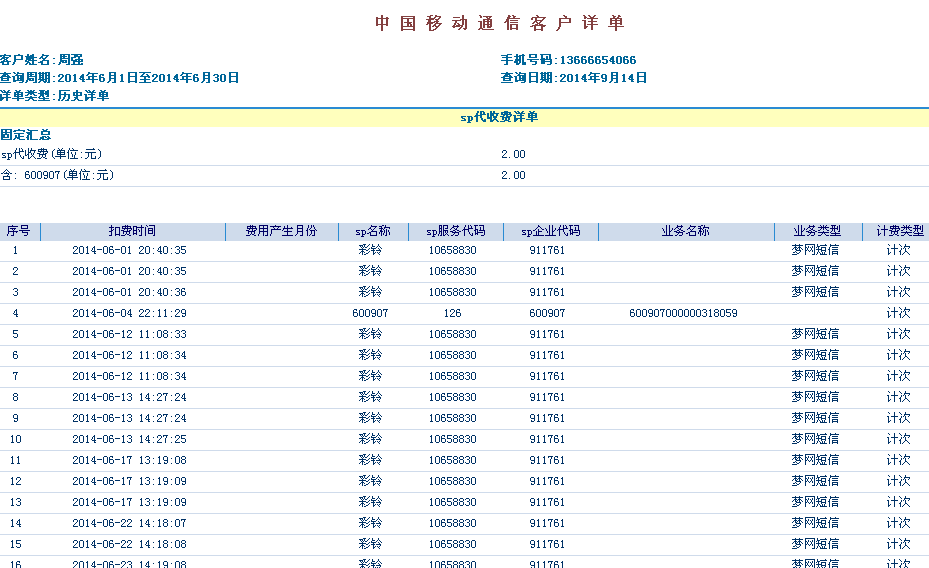Select business name 600907000000318059 cell
Screen dimensions: 929x568
pyautogui.click(x=683, y=313)
